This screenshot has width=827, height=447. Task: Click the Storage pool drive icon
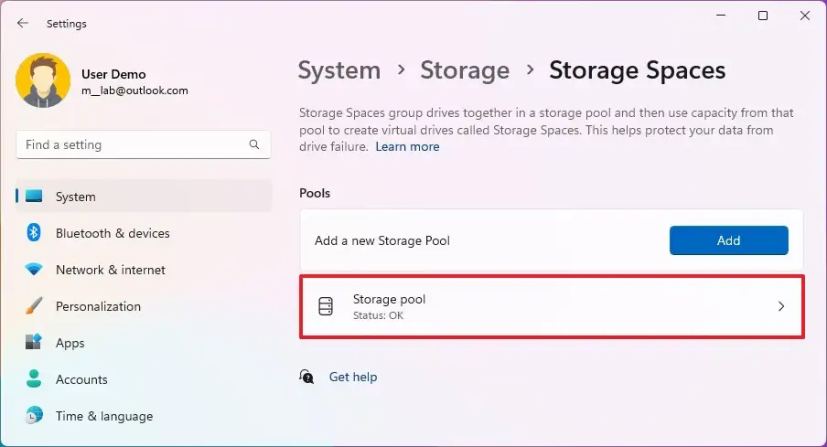pyautogui.click(x=325, y=307)
